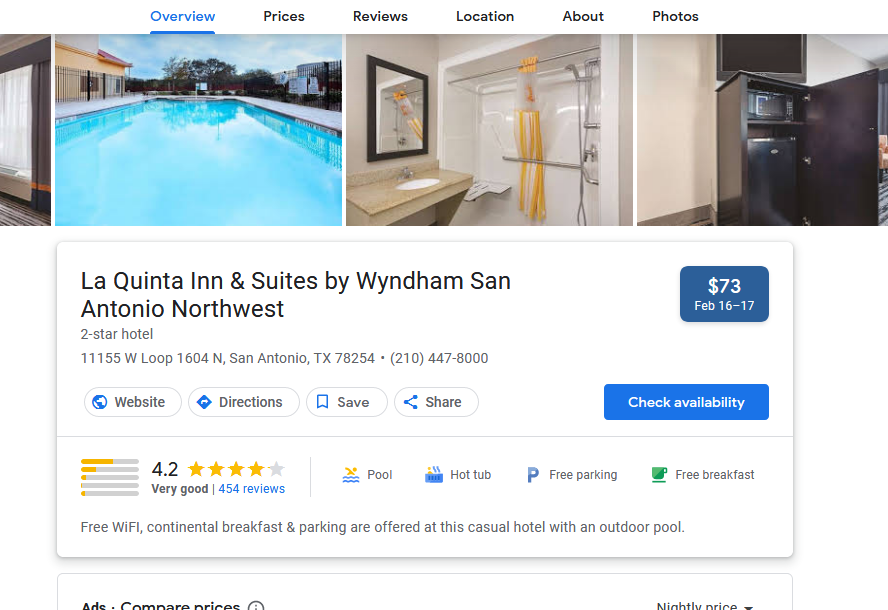Open the bathroom shower photo
The width and height of the screenshot is (888, 610).
coord(489,130)
